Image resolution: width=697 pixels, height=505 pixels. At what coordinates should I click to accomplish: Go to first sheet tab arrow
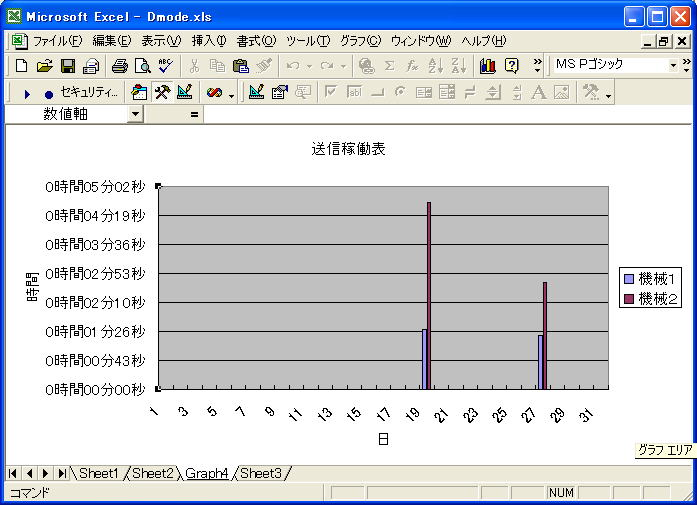13,473
